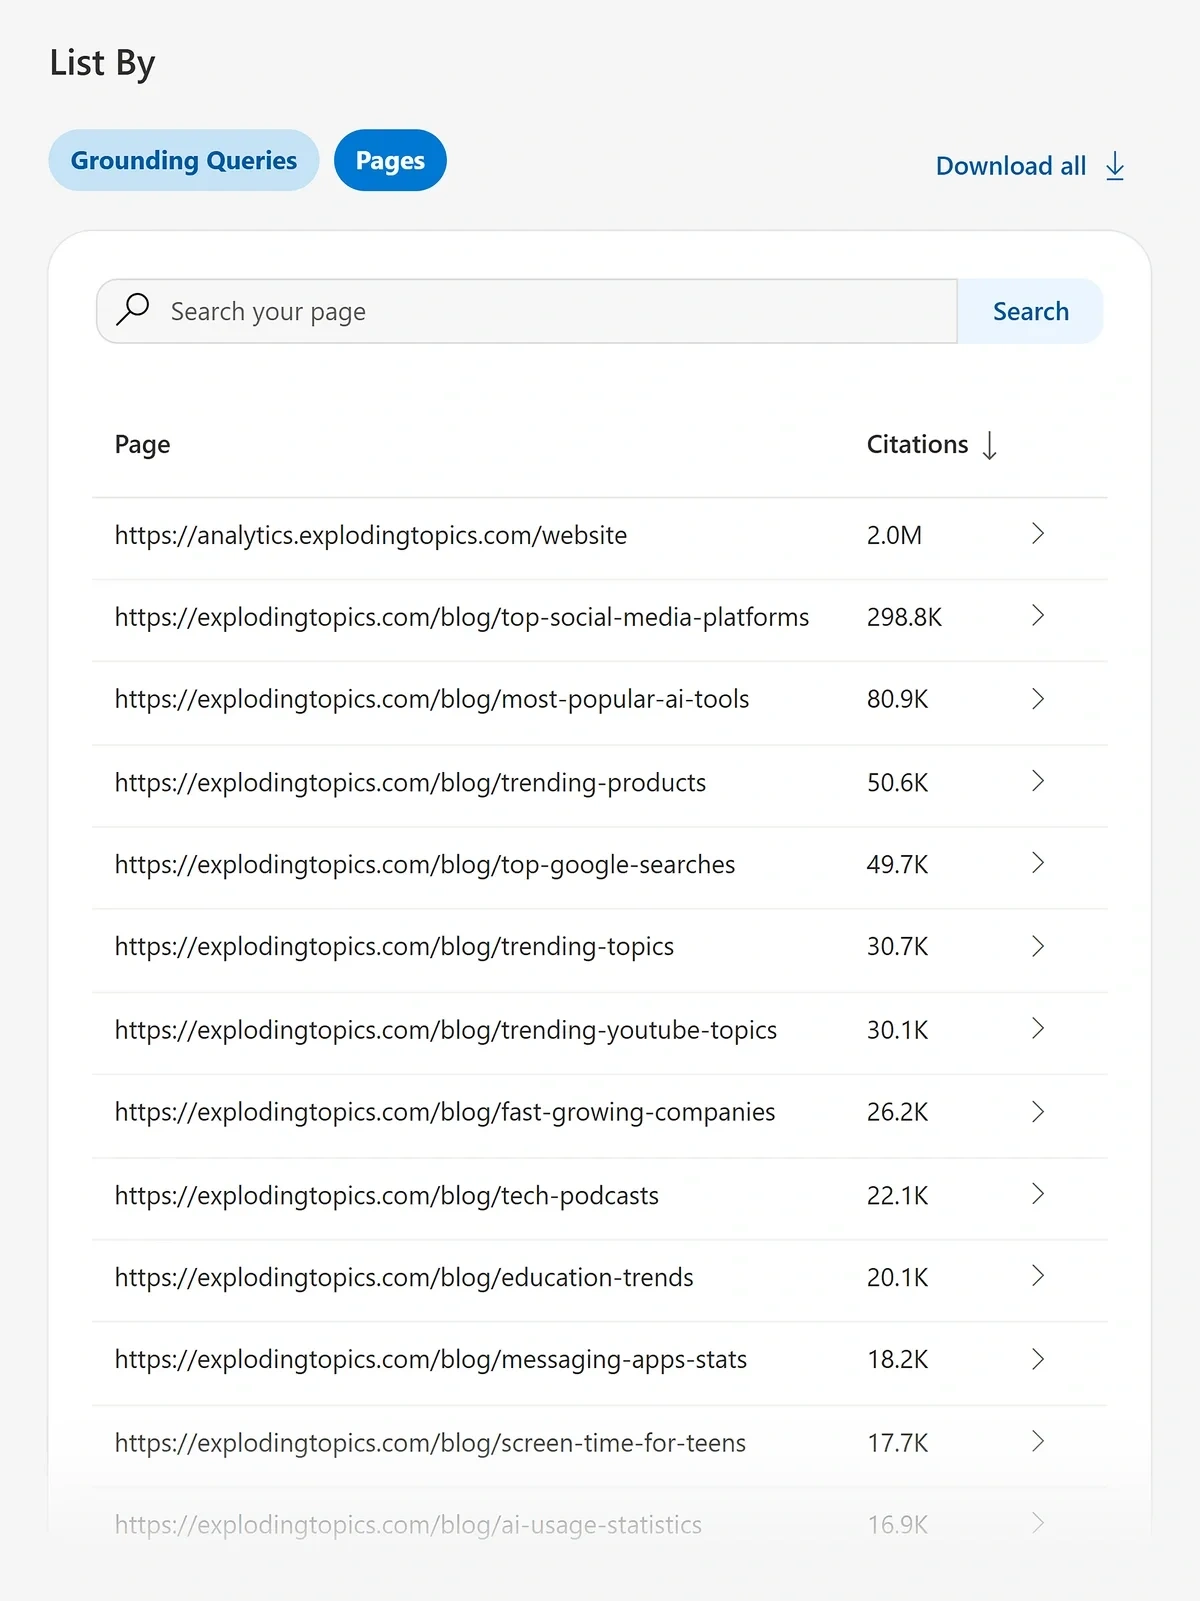Focus the Search your page field
The height and width of the screenshot is (1601, 1200).
(x=527, y=311)
